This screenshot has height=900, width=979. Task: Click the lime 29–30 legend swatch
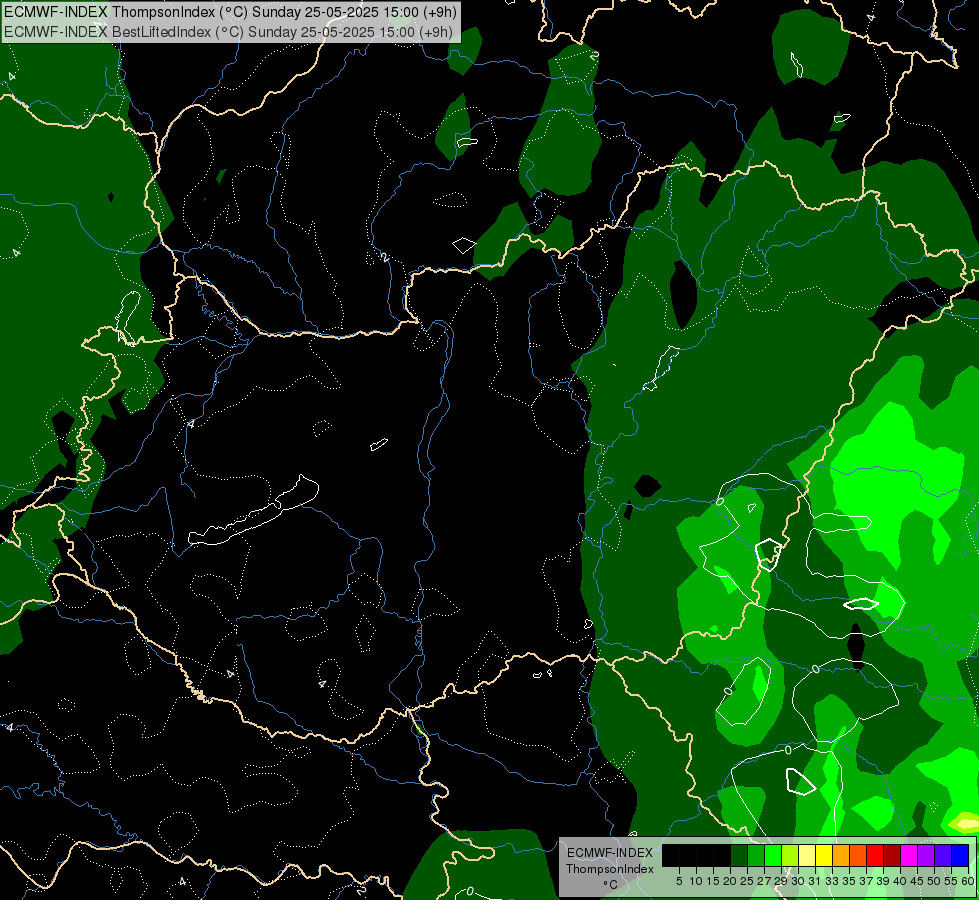point(790,855)
